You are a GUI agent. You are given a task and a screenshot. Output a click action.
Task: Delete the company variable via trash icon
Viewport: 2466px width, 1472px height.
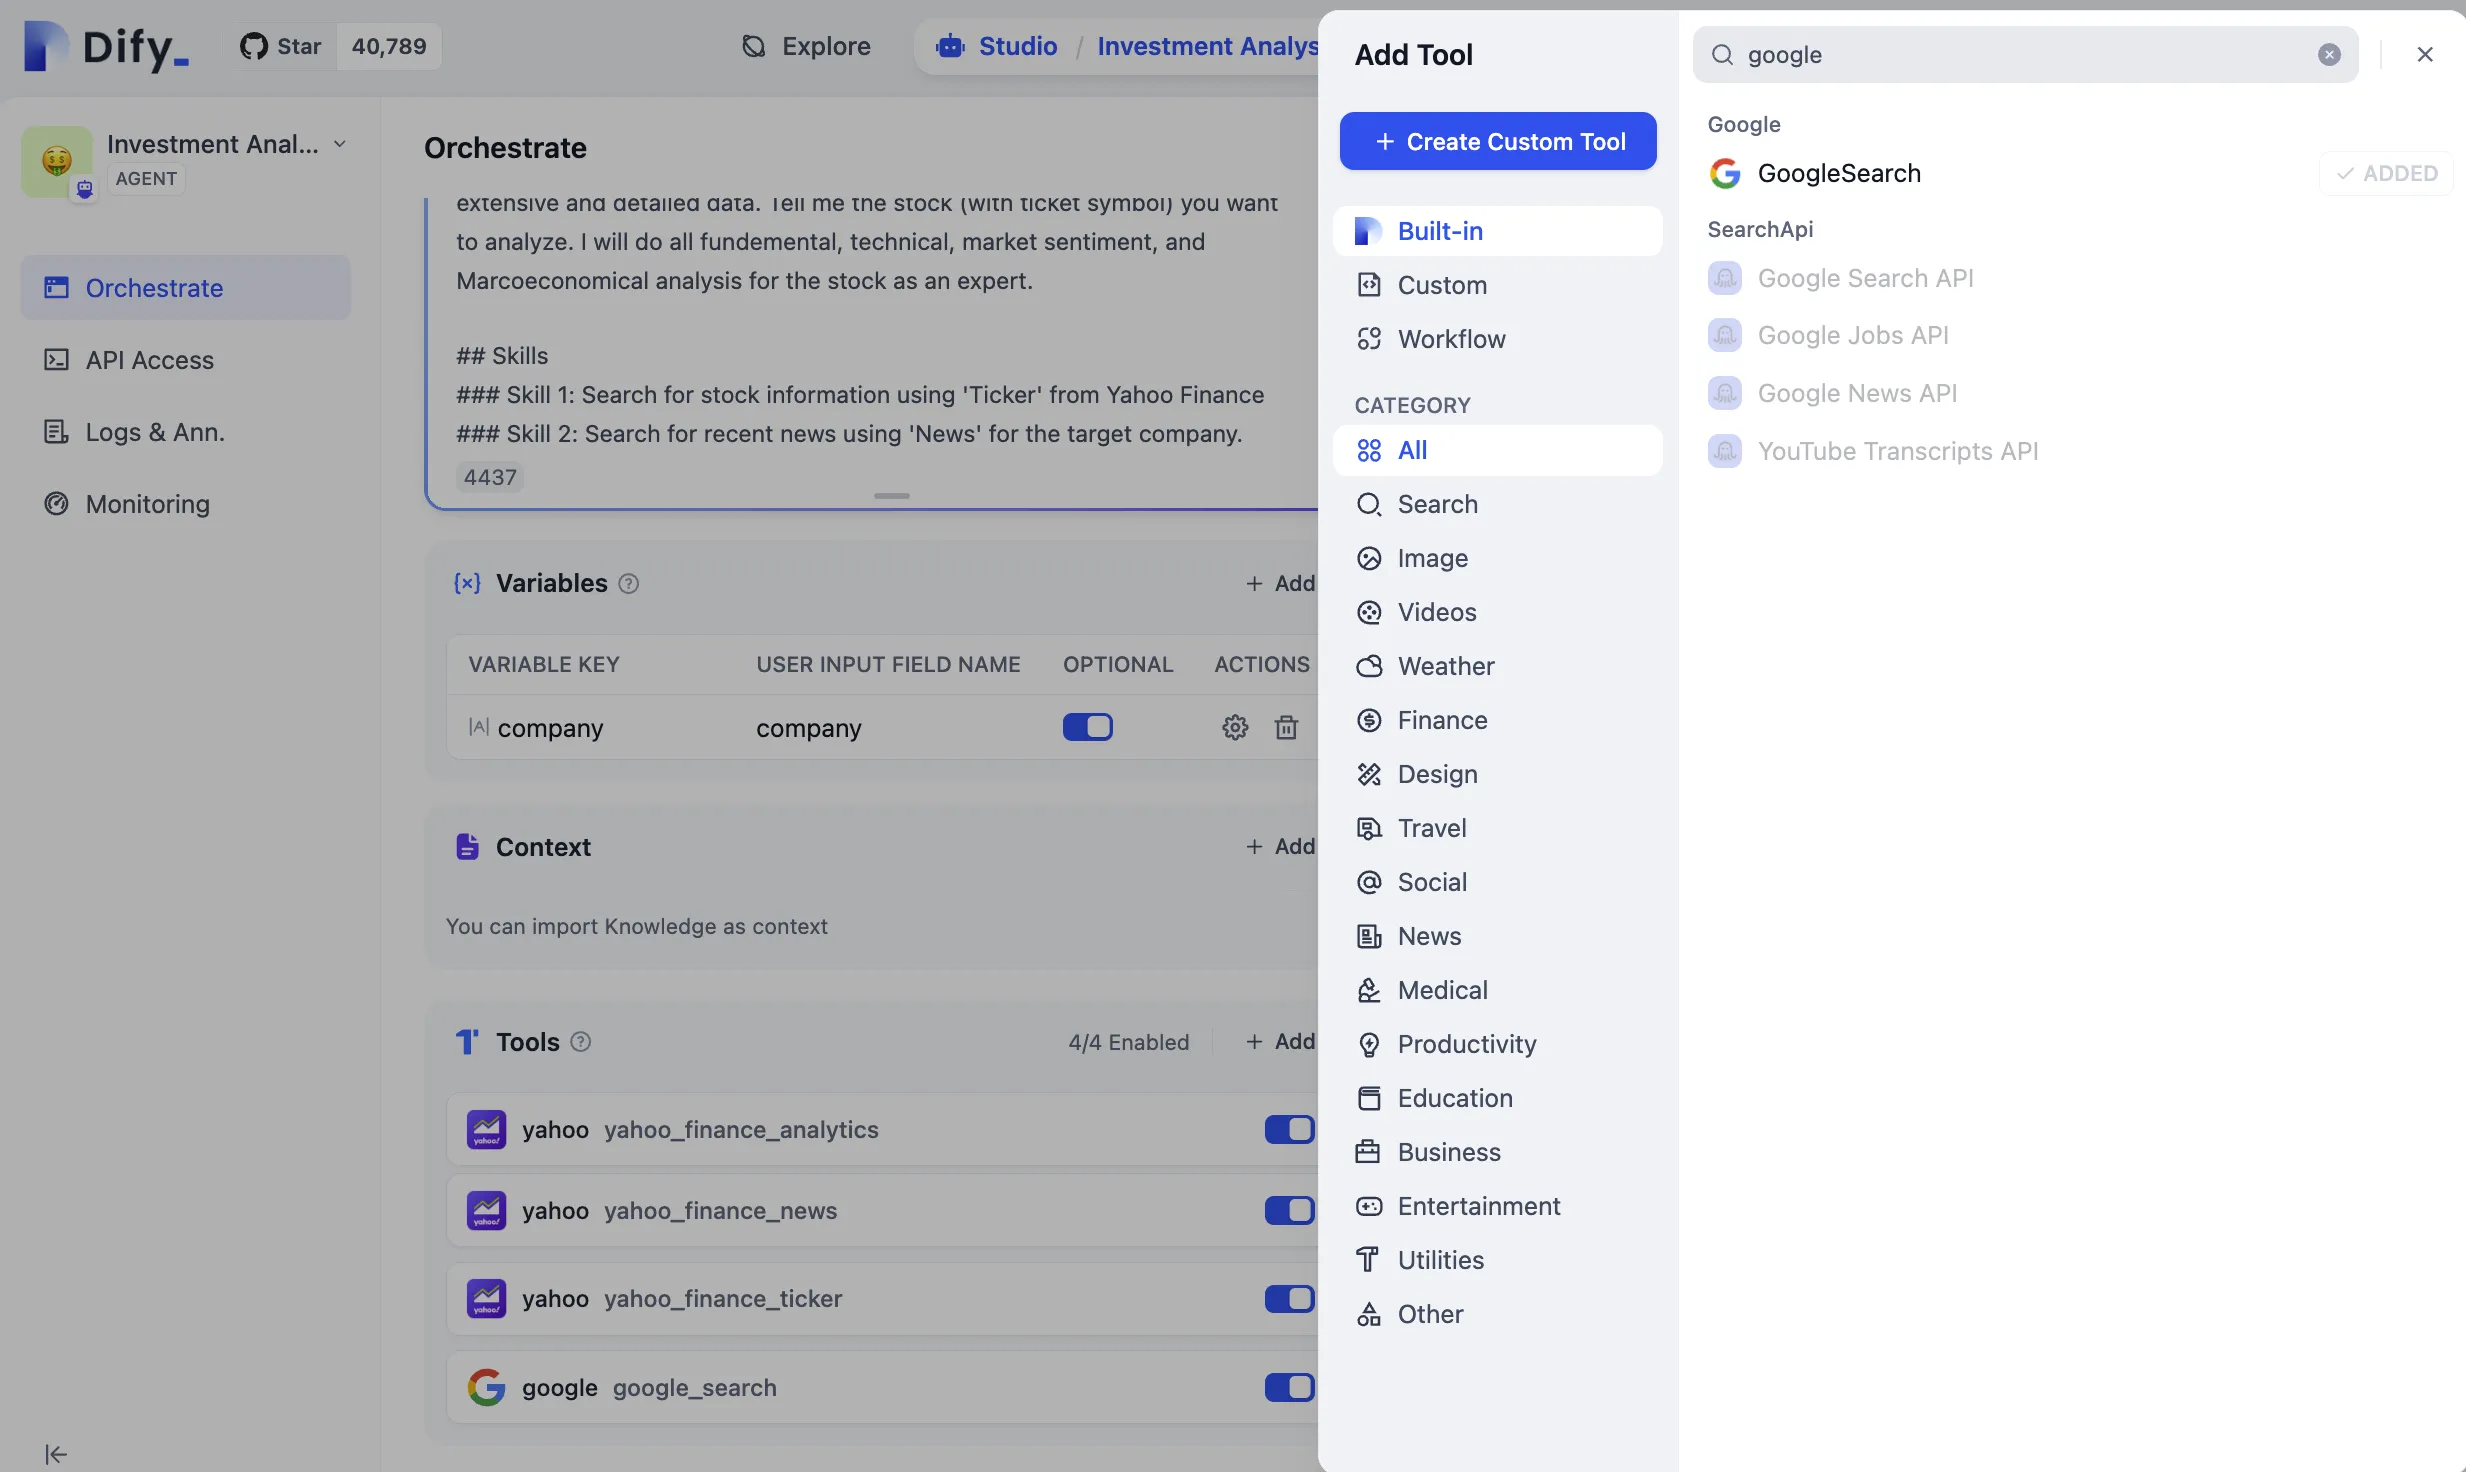point(1286,727)
